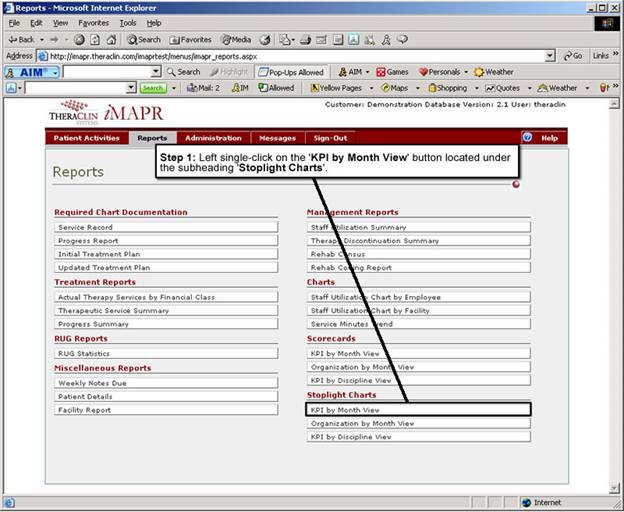The height and width of the screenshot is (512, 624).
Task: Open Facility Report link
Action: tap(166, 410)
